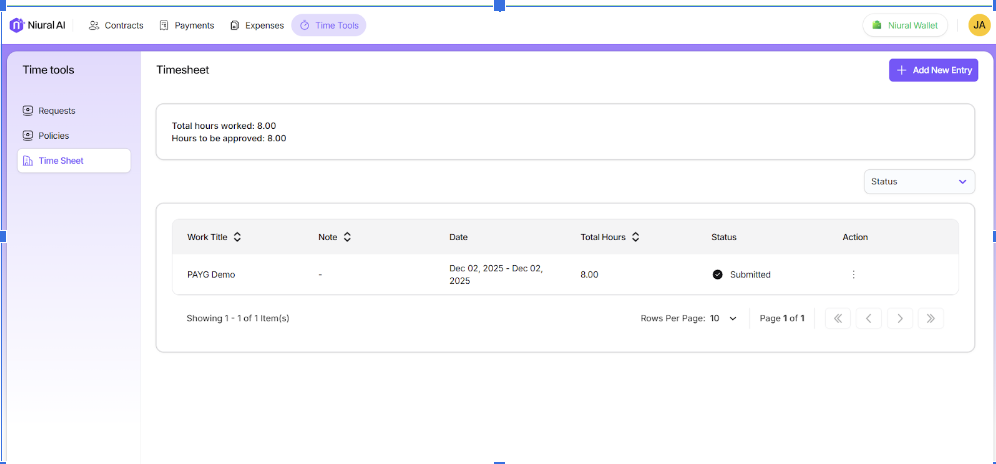
Task: Expand the Status filter dropdown
Action: [919, 182]
